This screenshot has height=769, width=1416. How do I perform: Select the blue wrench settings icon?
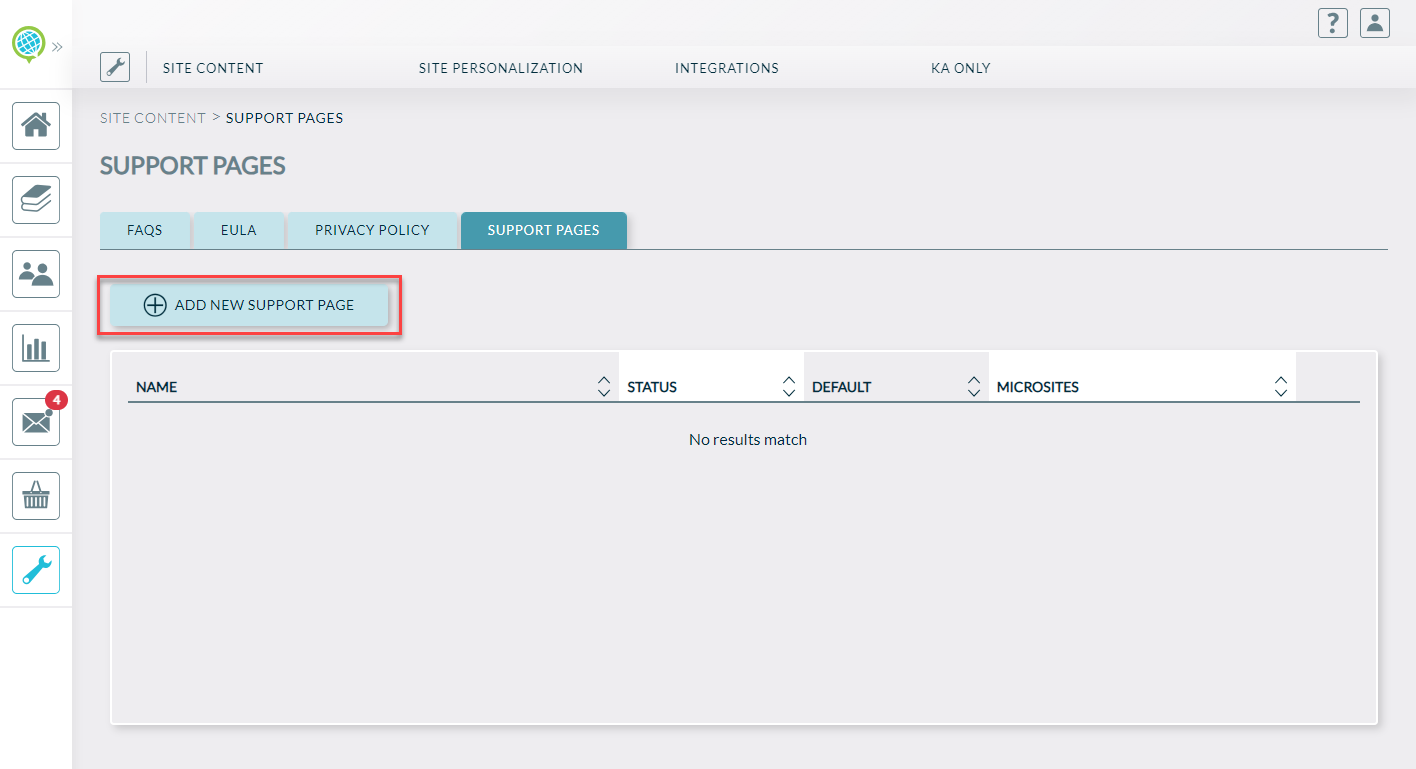pyautogui.click(x=36, y=570)
